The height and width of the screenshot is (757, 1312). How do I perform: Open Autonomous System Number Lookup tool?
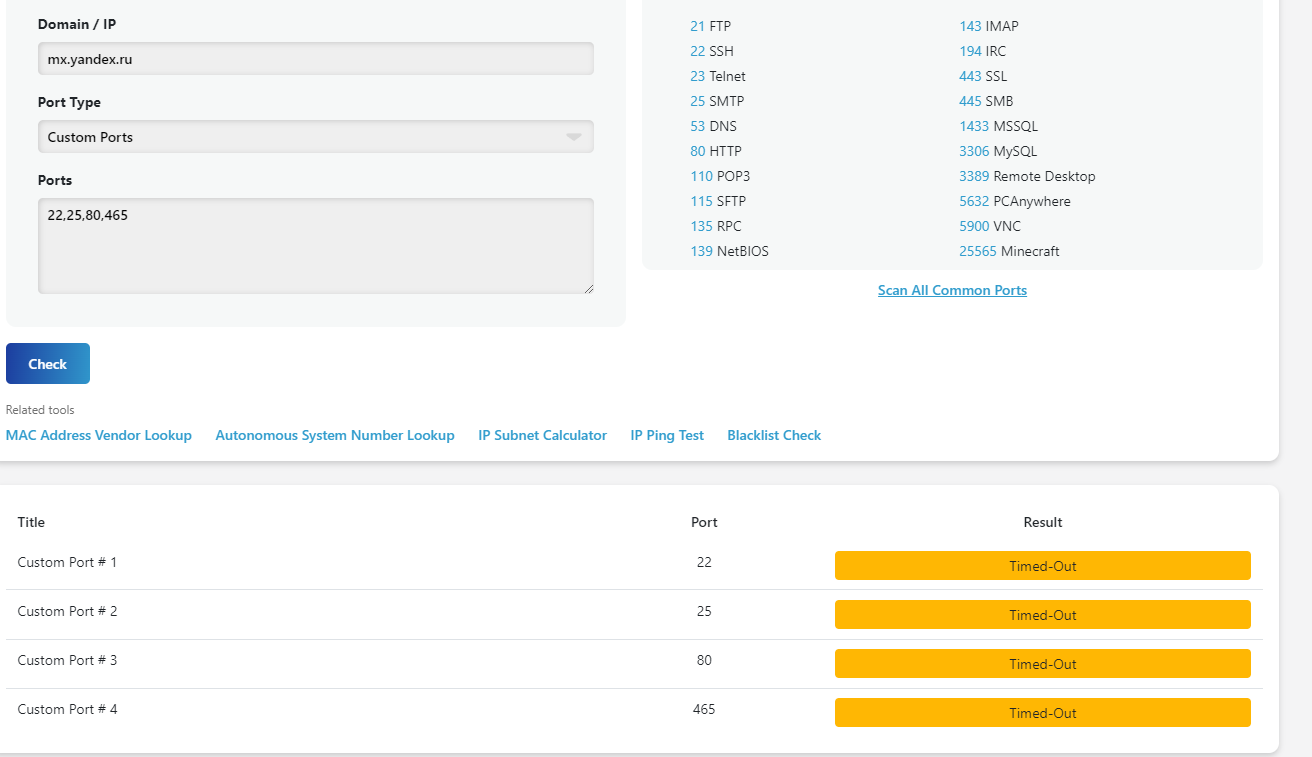tap(335, 435)
